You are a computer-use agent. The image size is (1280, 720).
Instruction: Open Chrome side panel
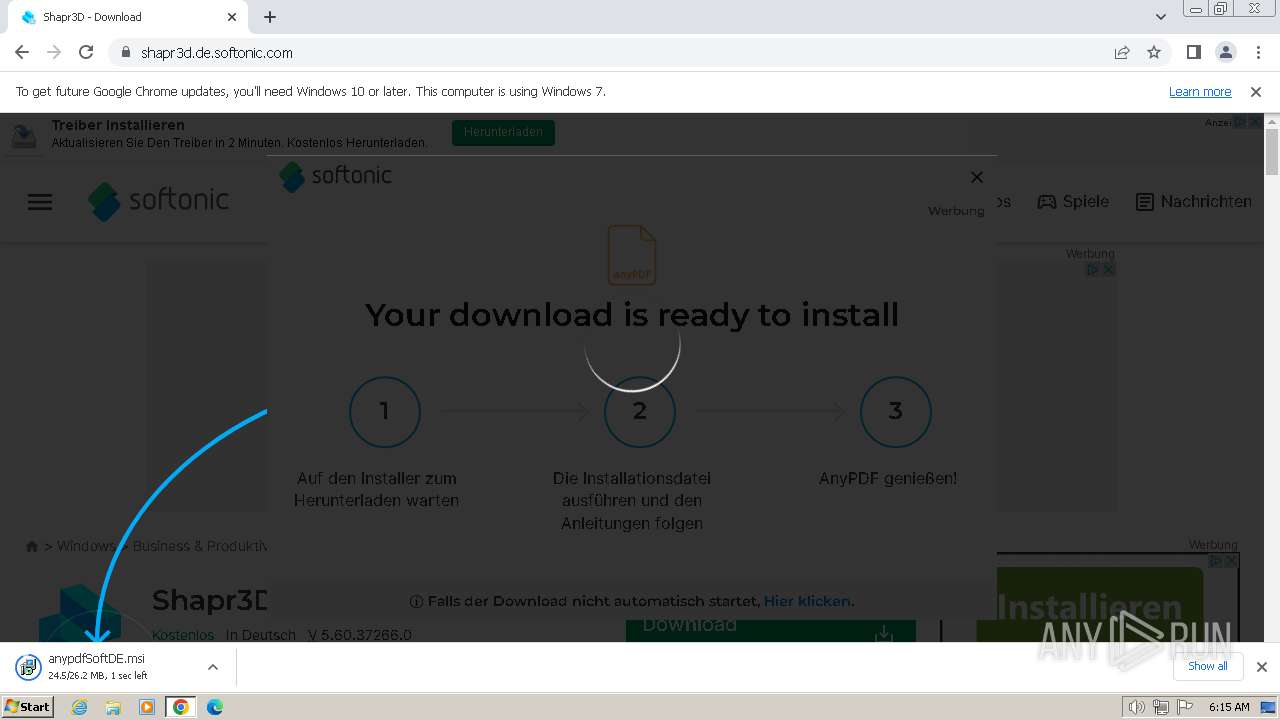[1193, 52]
